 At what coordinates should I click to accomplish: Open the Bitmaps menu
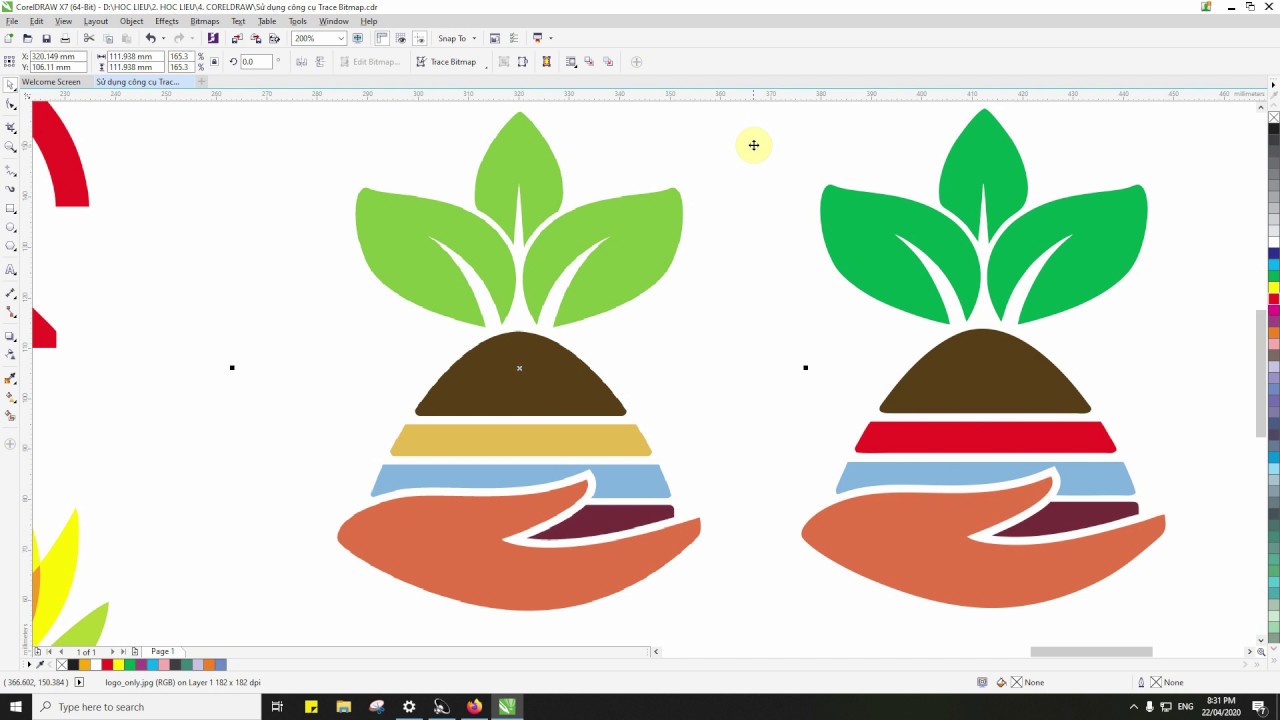[205, 21]
